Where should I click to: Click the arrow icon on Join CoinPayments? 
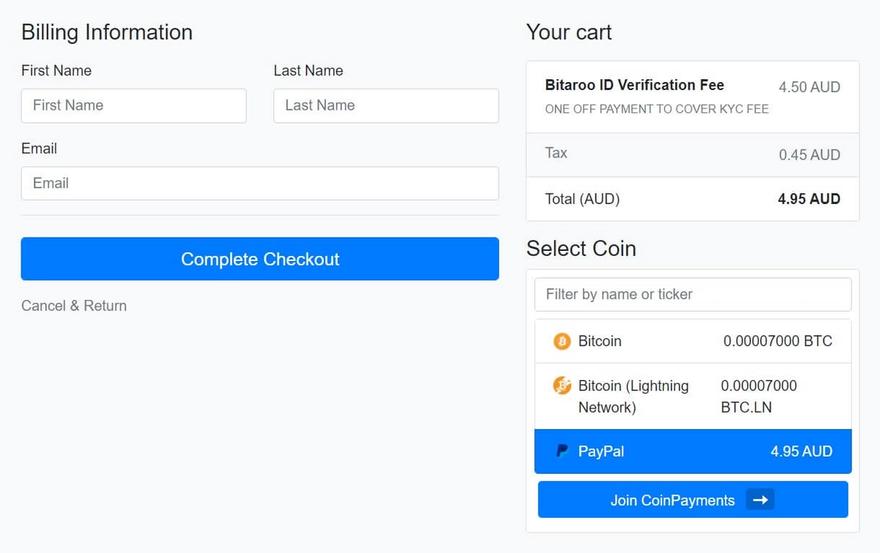[760, 500]
